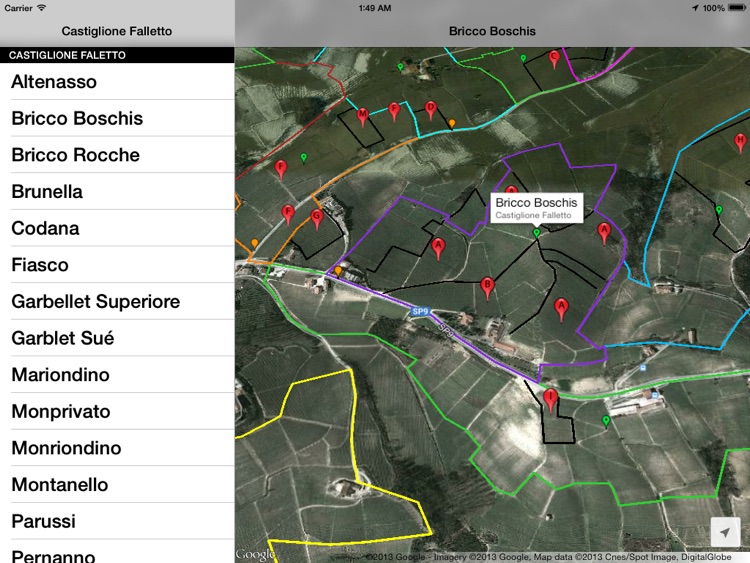Select Mariondino in the list
This screenshot has width=750, height=563.
[117, 375]
